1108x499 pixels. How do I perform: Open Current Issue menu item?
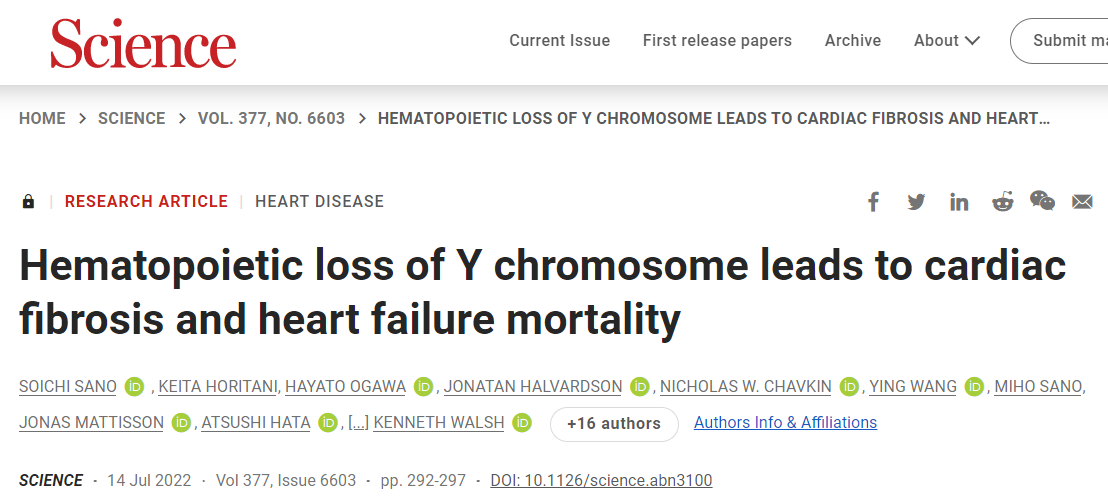click(x=559, y=41)
